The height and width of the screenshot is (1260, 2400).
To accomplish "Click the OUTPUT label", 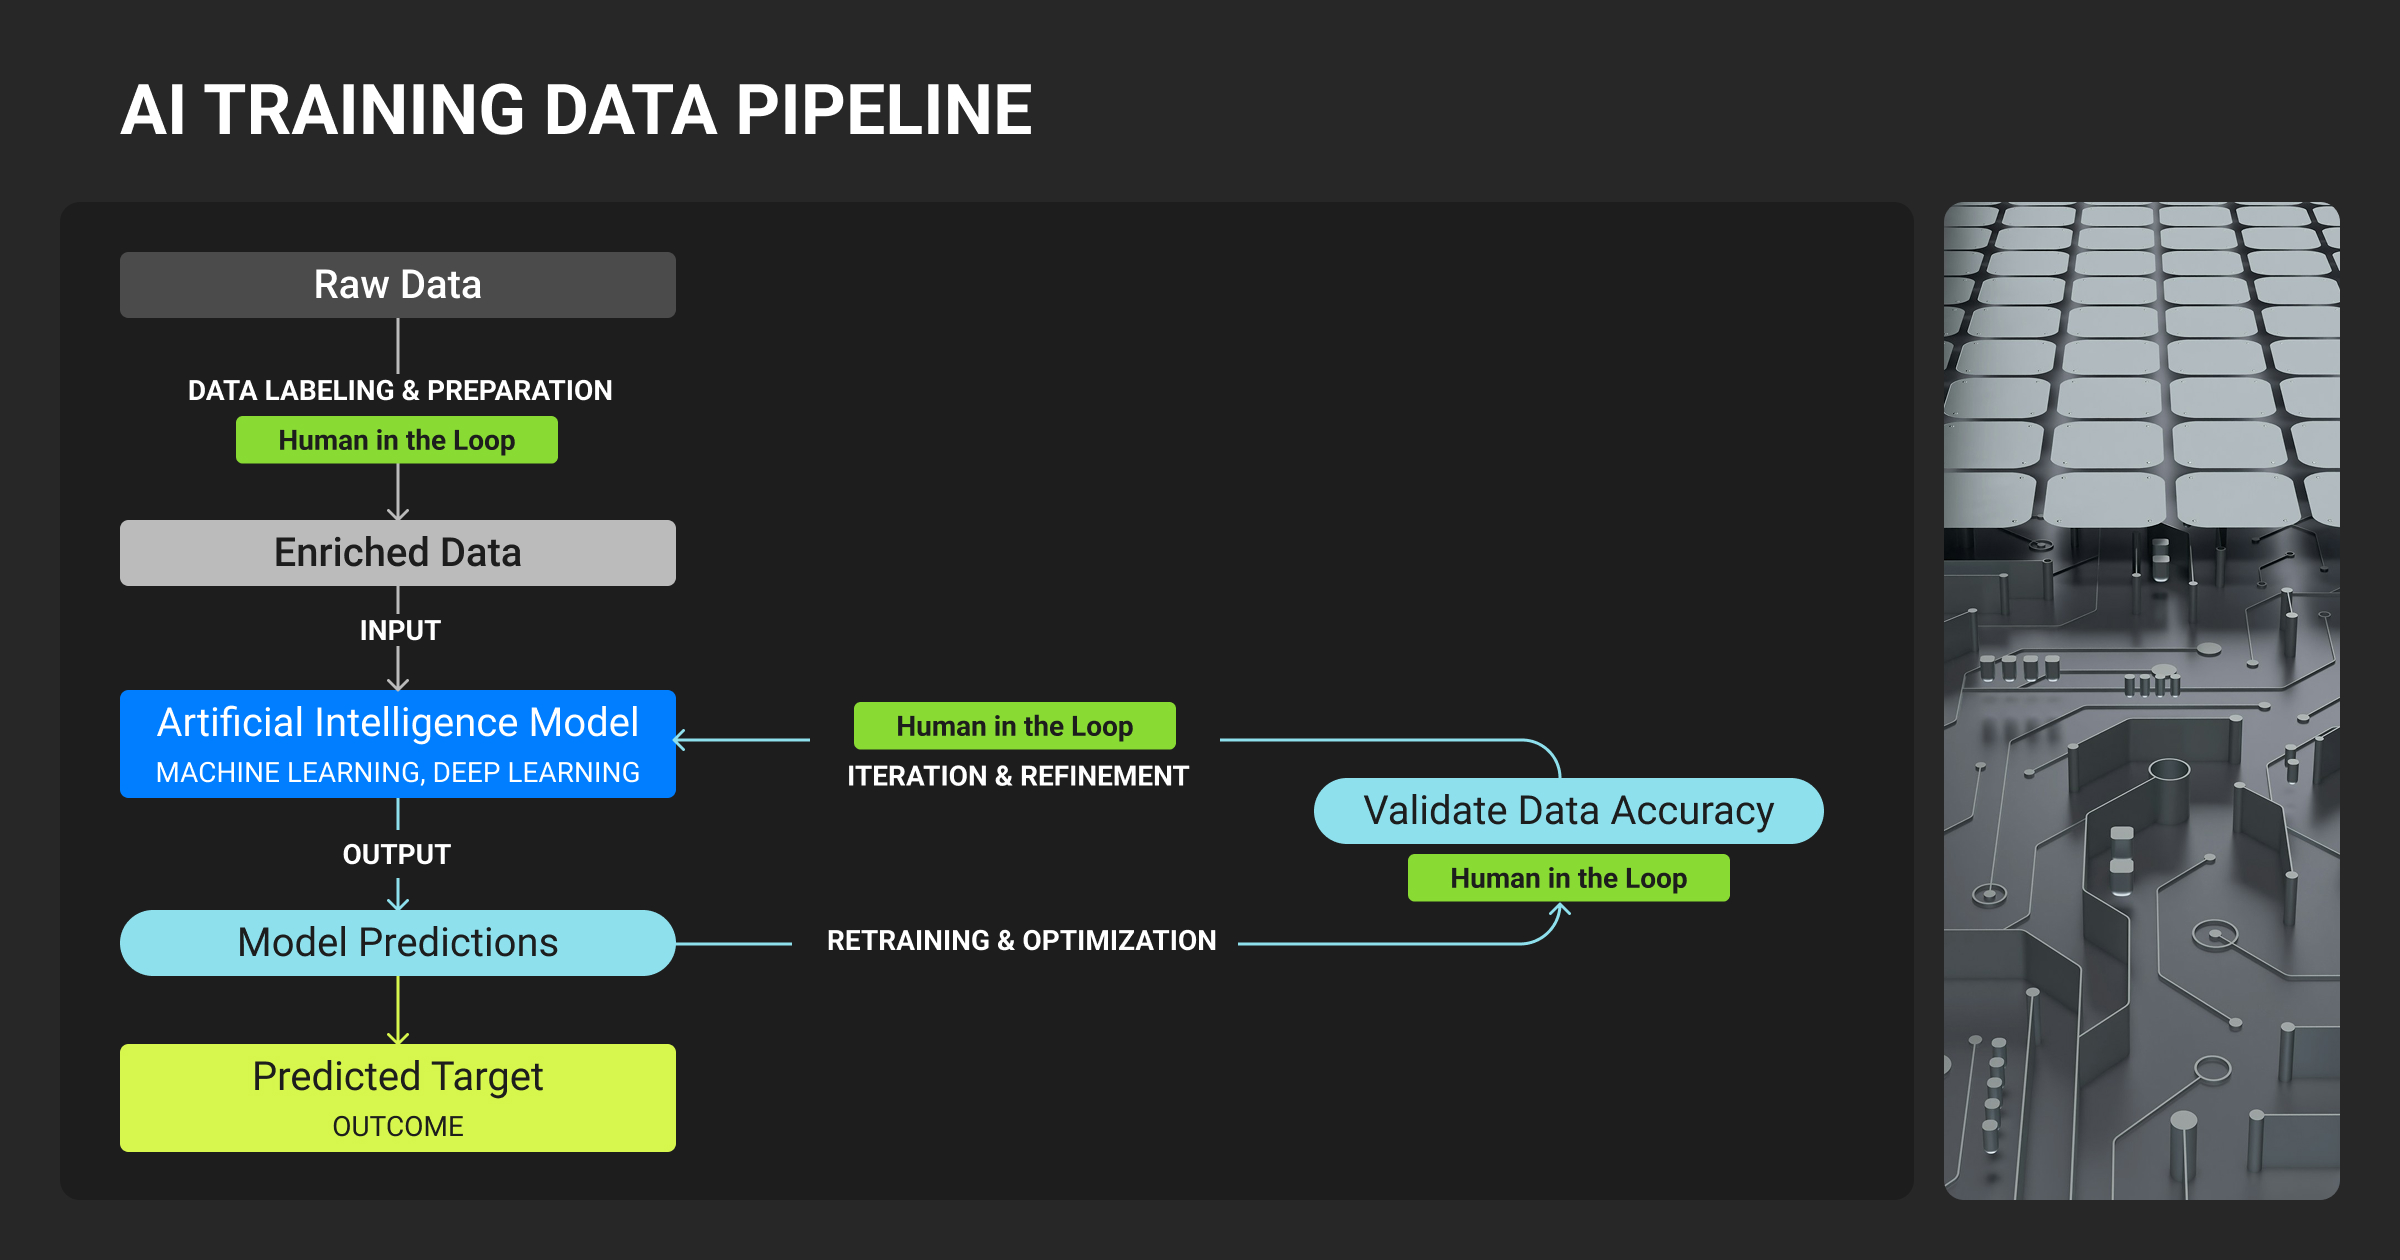I will coord(397,854).
